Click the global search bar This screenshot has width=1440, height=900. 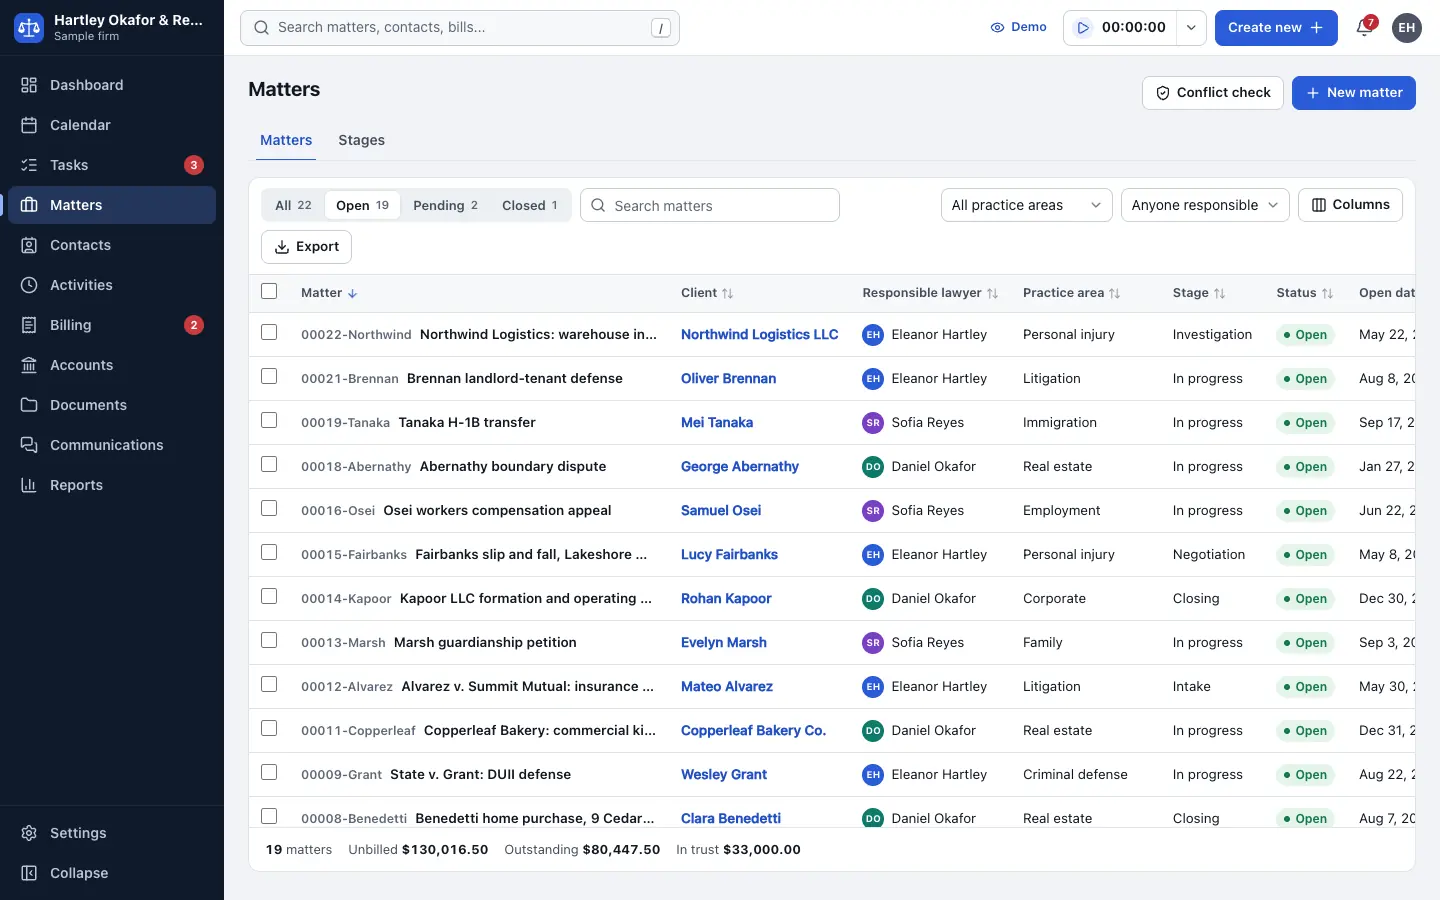[x=460, y=28]
